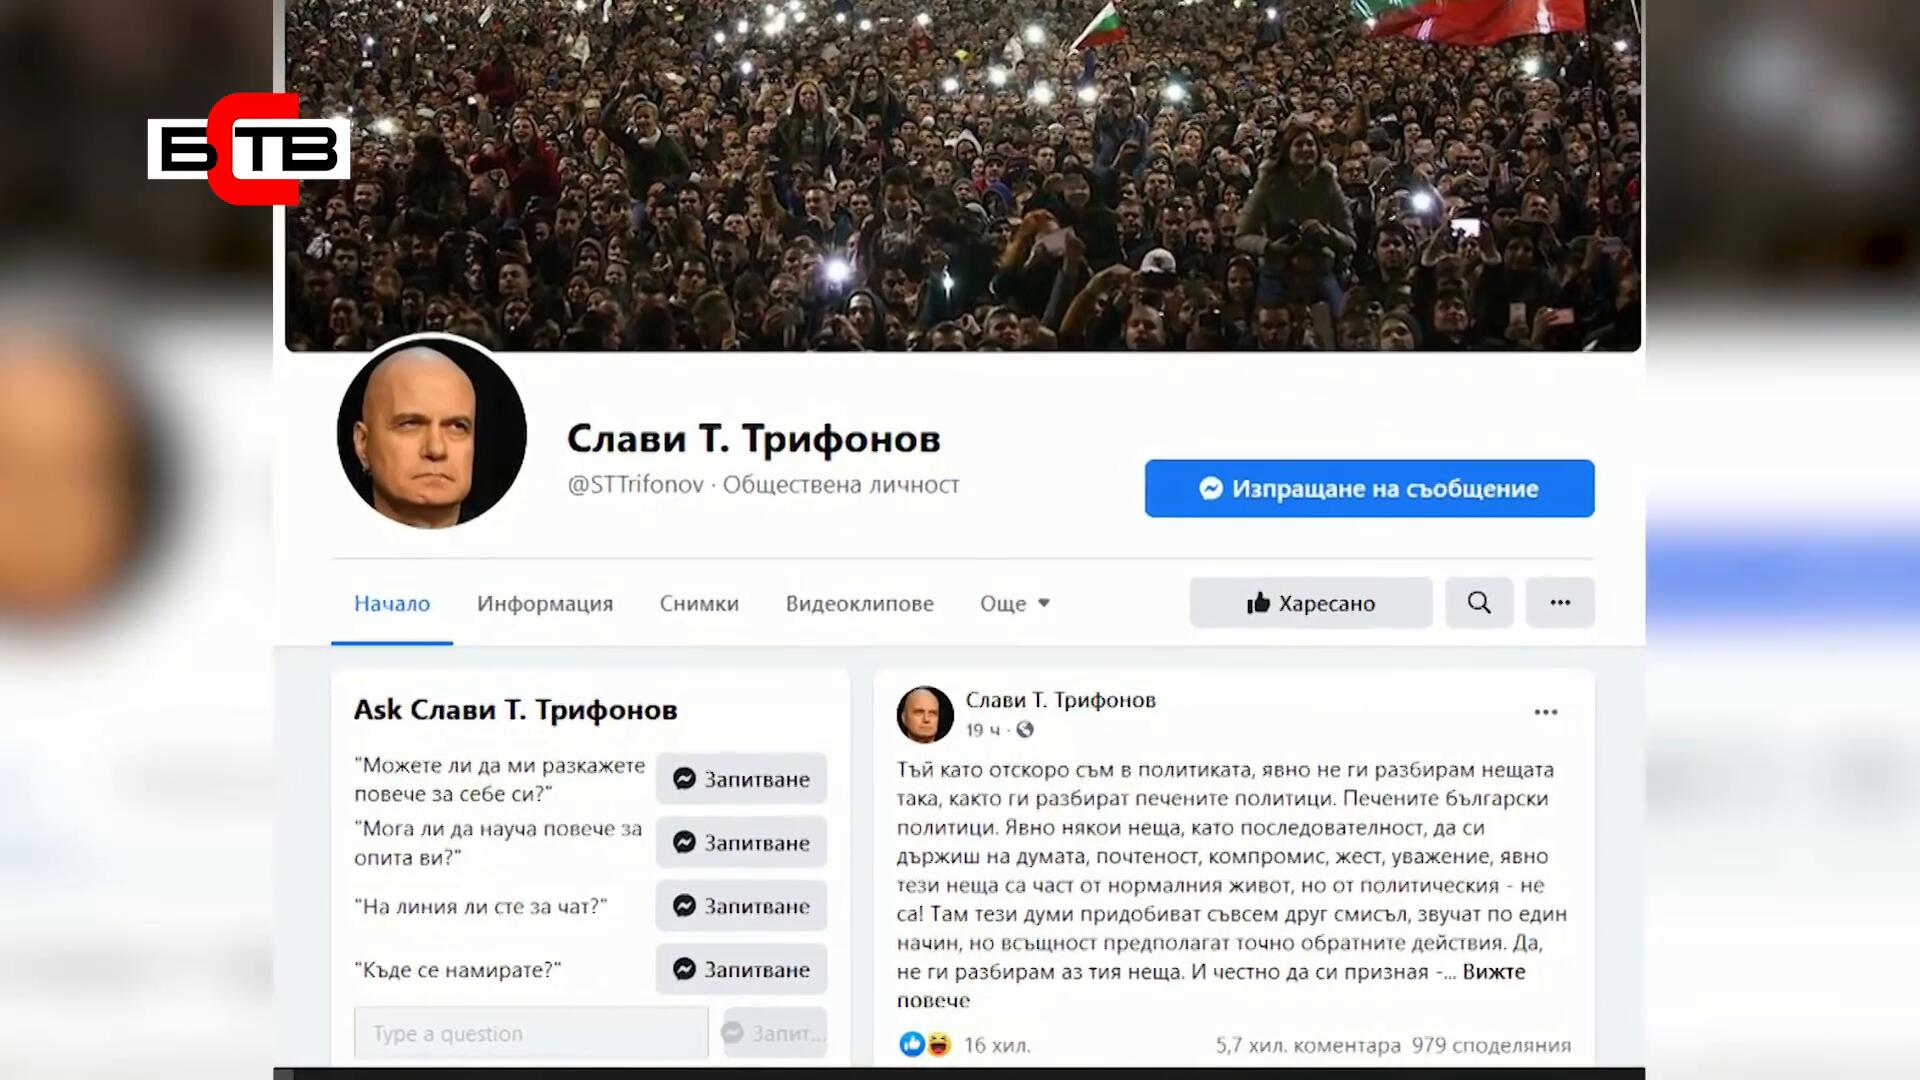Click the round page profile picture
The width and height of the screenshot is (1920, 1080).
pyautogui.click(x=432, y=434)
